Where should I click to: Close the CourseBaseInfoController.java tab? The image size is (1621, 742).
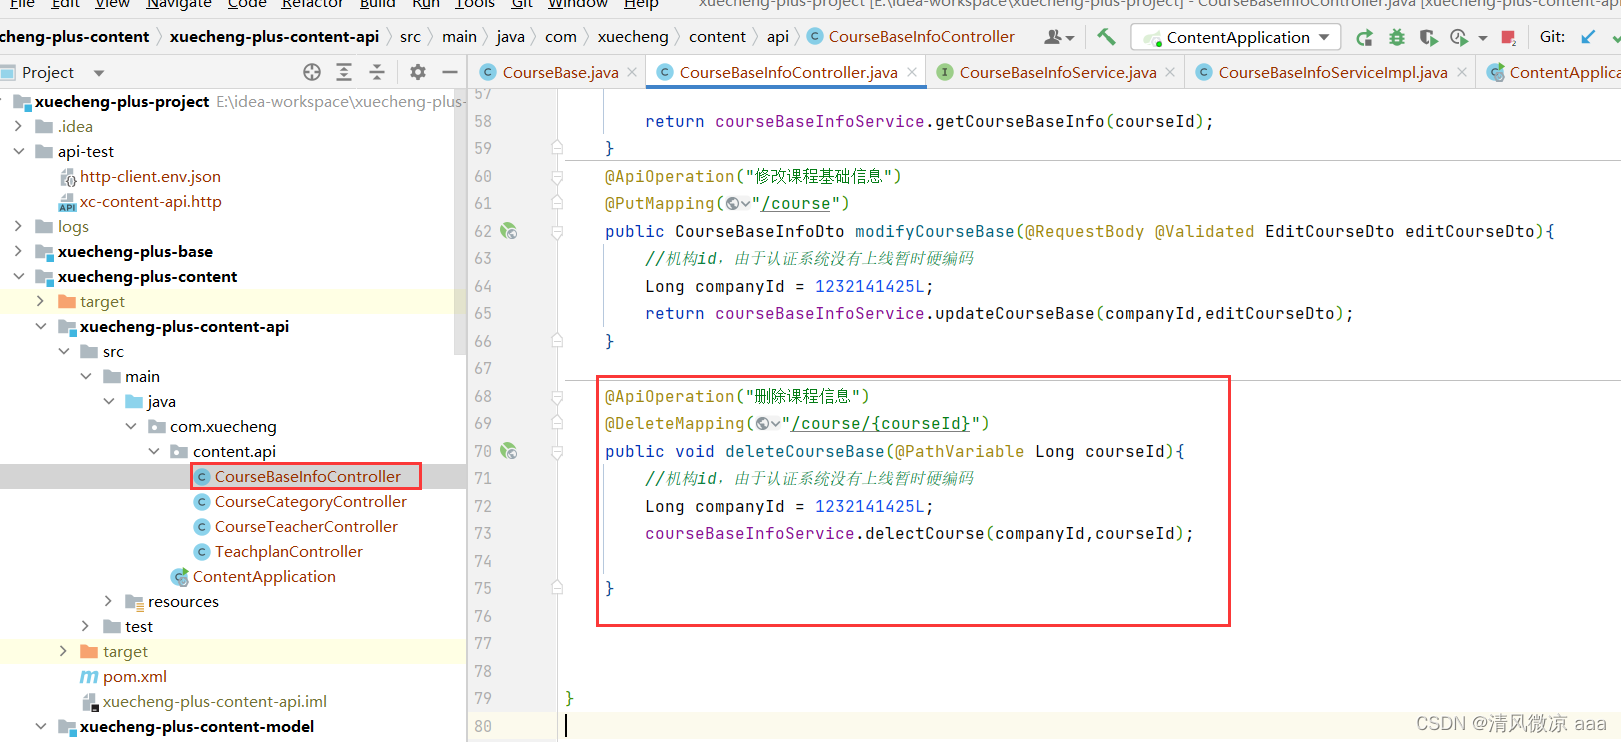912,72
